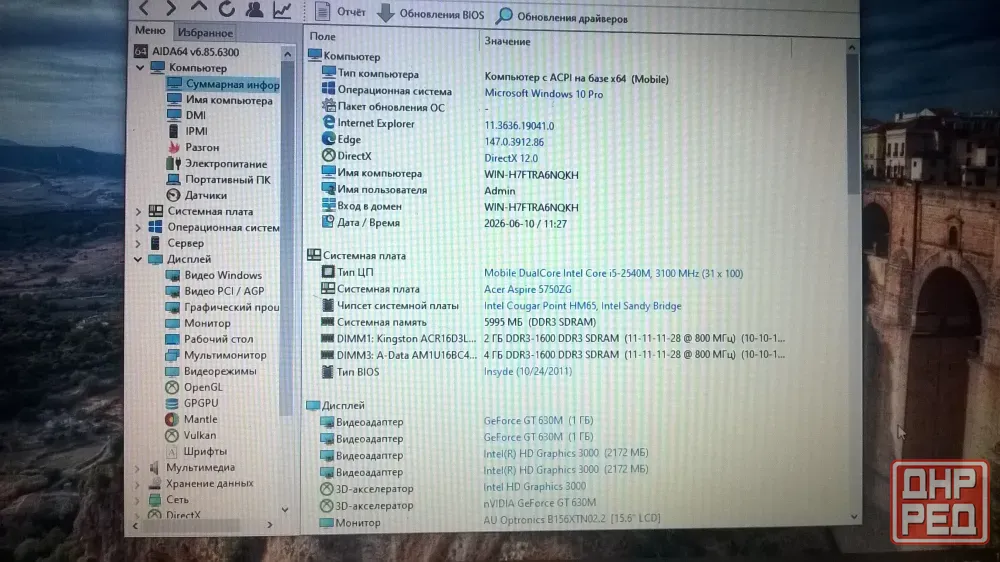Image resolution: width=1000 pixels, height=562 pixels.
Task: Click AU Optronics B156XTN02.2 monitor link
Action: pos(571,519)
